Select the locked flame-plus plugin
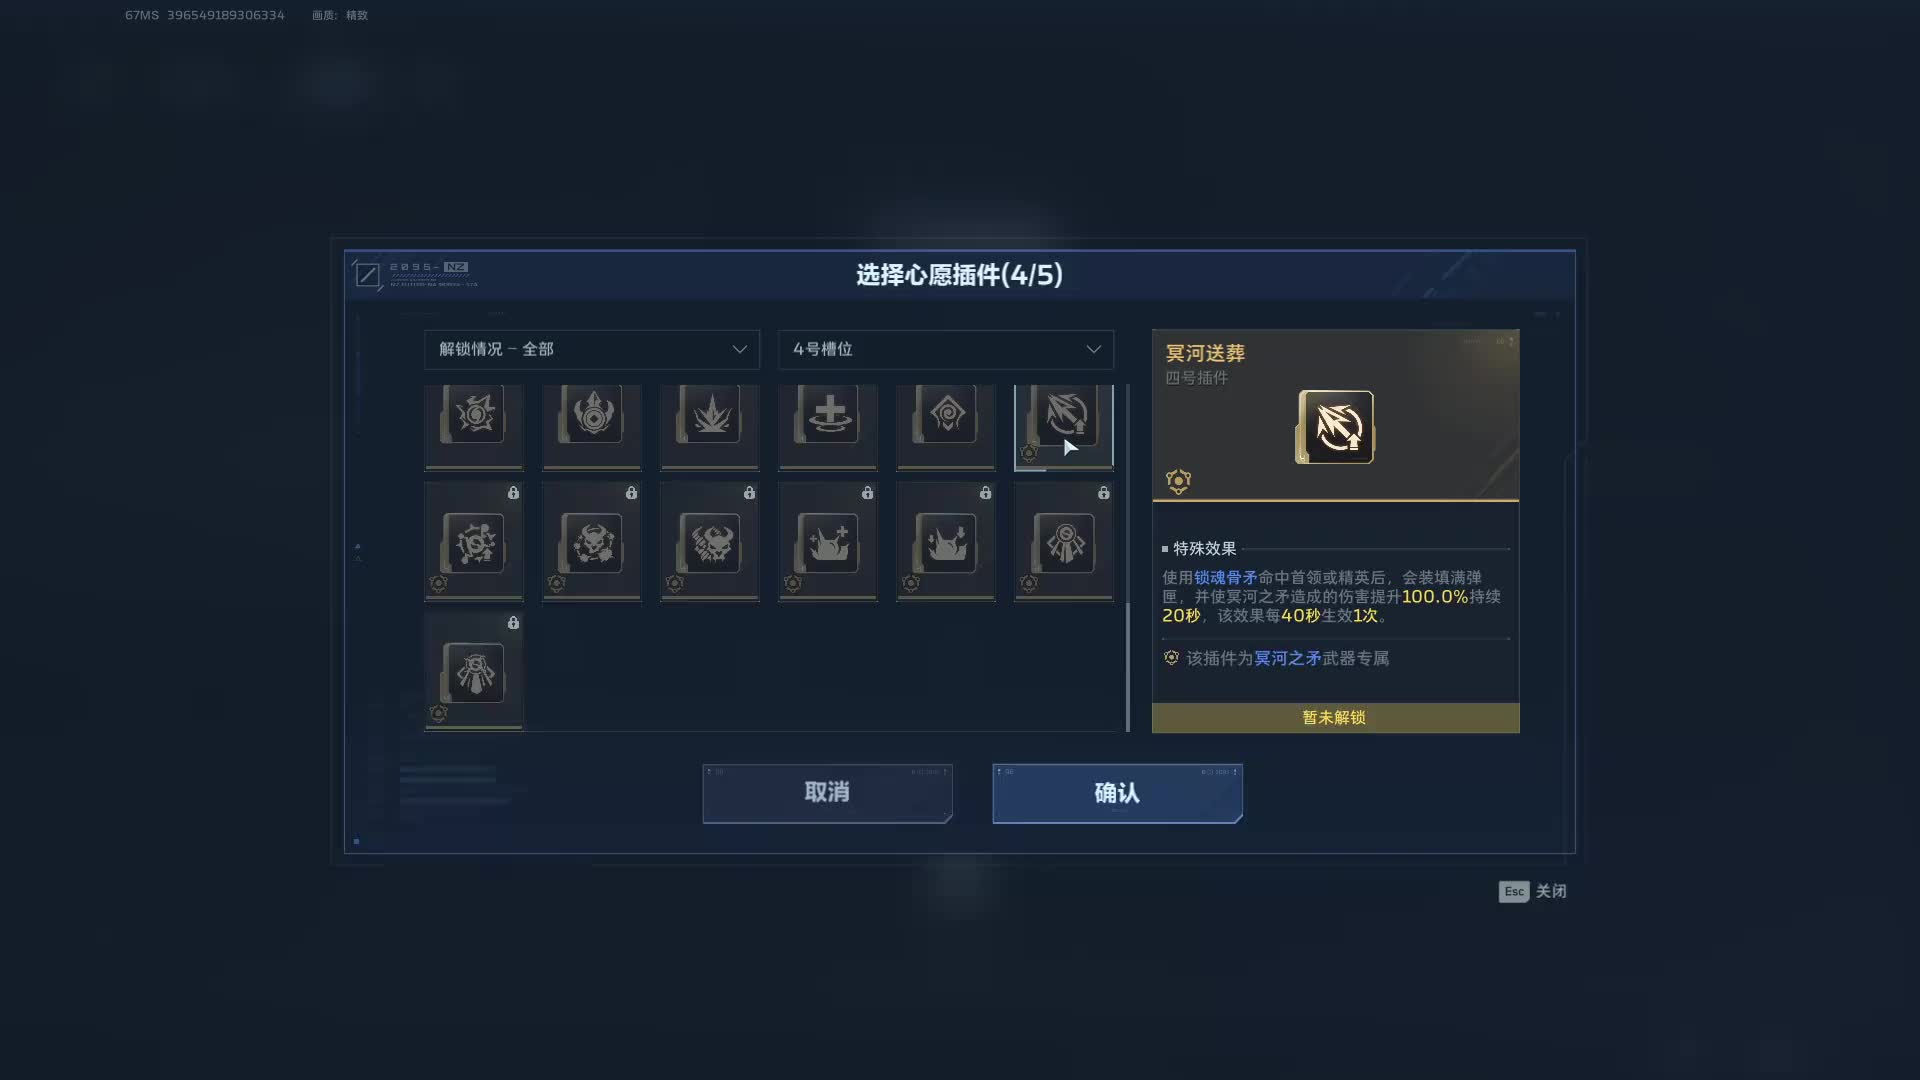 coord(828,542)
